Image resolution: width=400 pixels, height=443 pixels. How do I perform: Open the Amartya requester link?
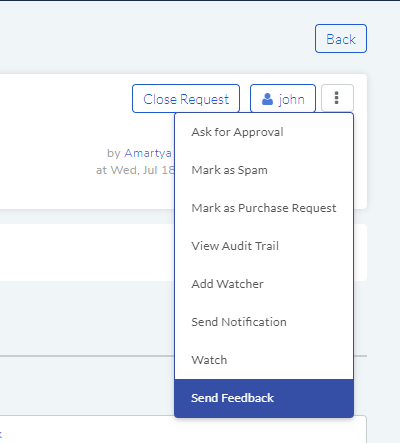click(x=148, y=153)
